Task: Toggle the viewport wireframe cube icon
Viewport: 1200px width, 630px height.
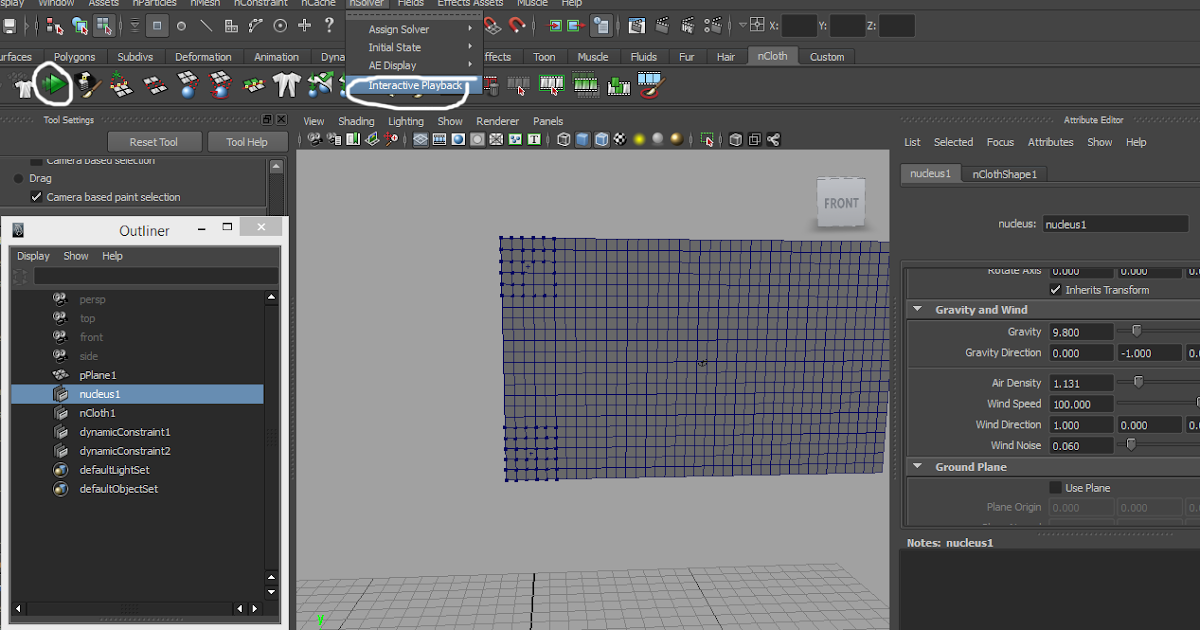Action: pos(564,140)
